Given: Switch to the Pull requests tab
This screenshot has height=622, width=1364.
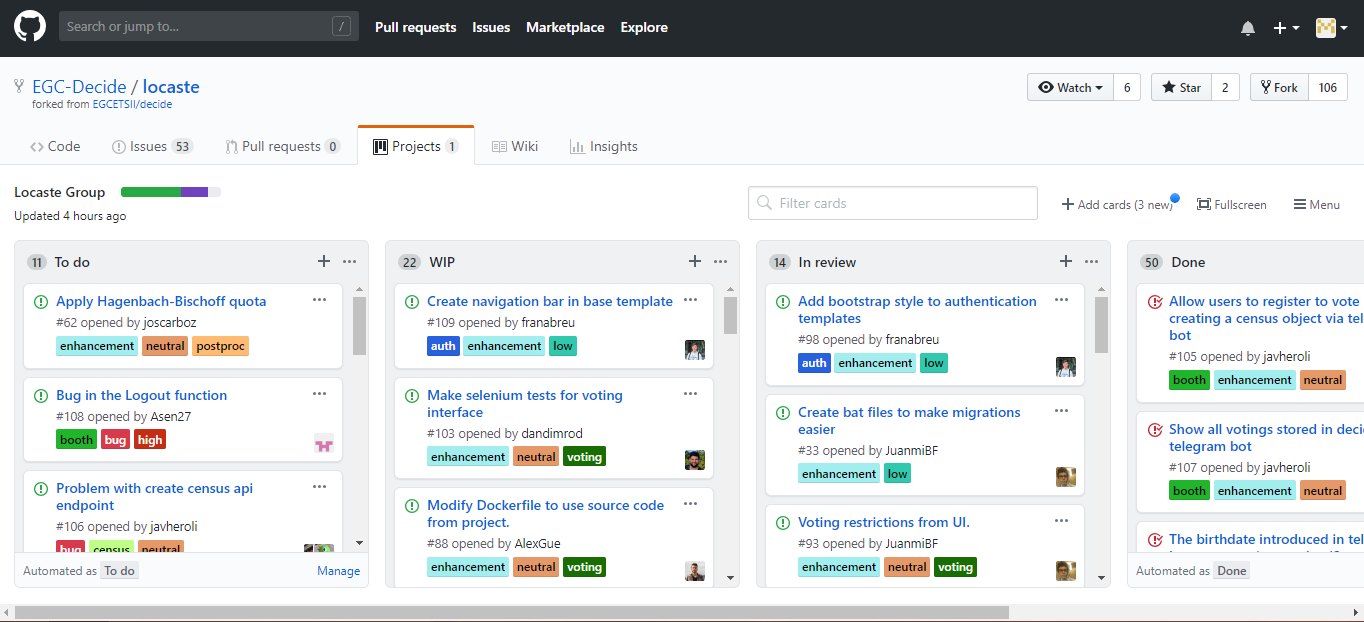Looking at the screenshot, I should tap(282, 146).
